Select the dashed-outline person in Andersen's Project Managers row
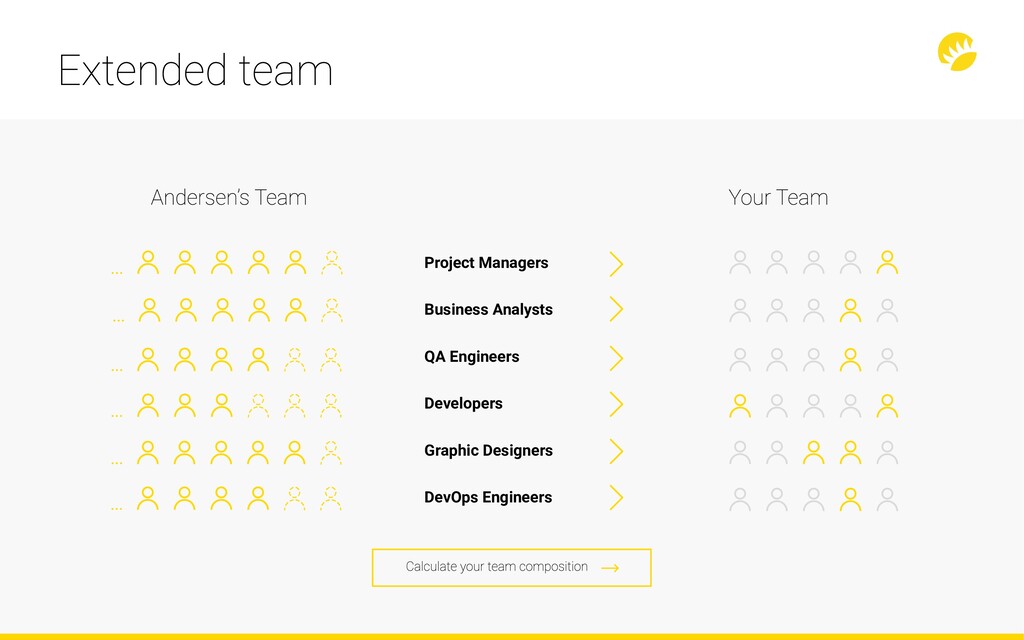 pyautogui.click(x=332, y=263)
